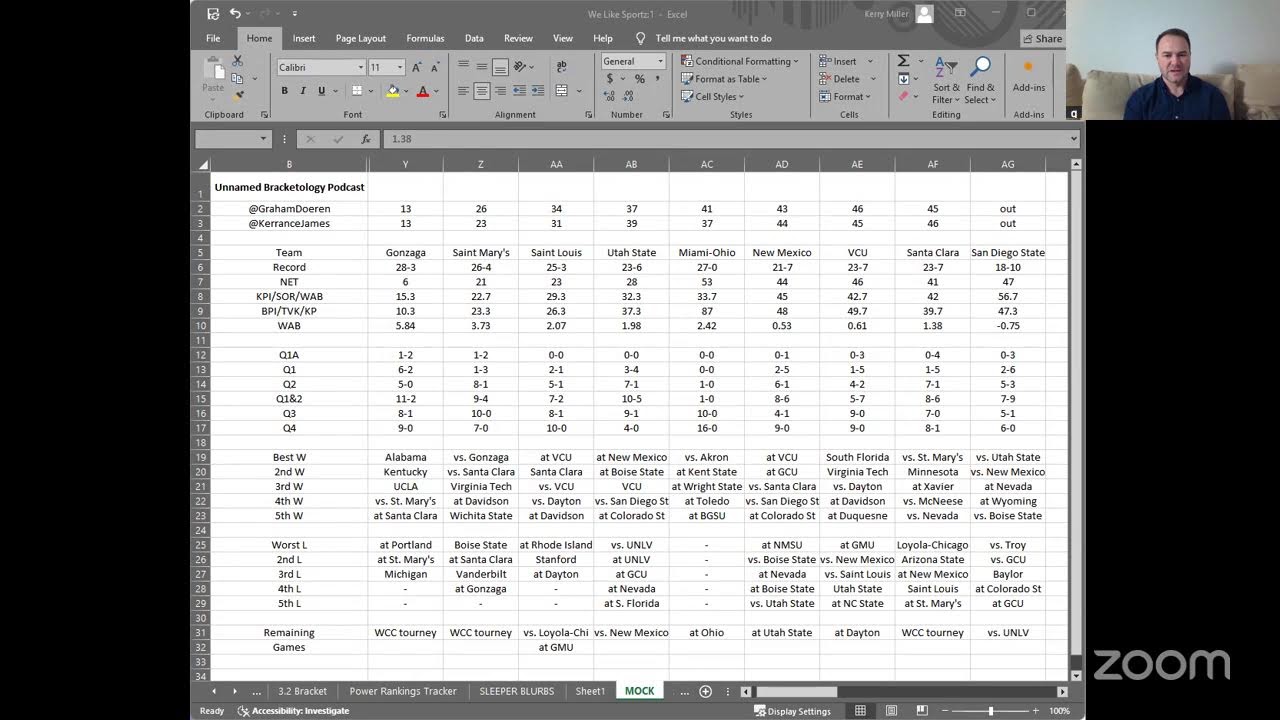Click the Paste clipboard icon
This screenshot has width=1280, height=720.
[x=213, y=68]
